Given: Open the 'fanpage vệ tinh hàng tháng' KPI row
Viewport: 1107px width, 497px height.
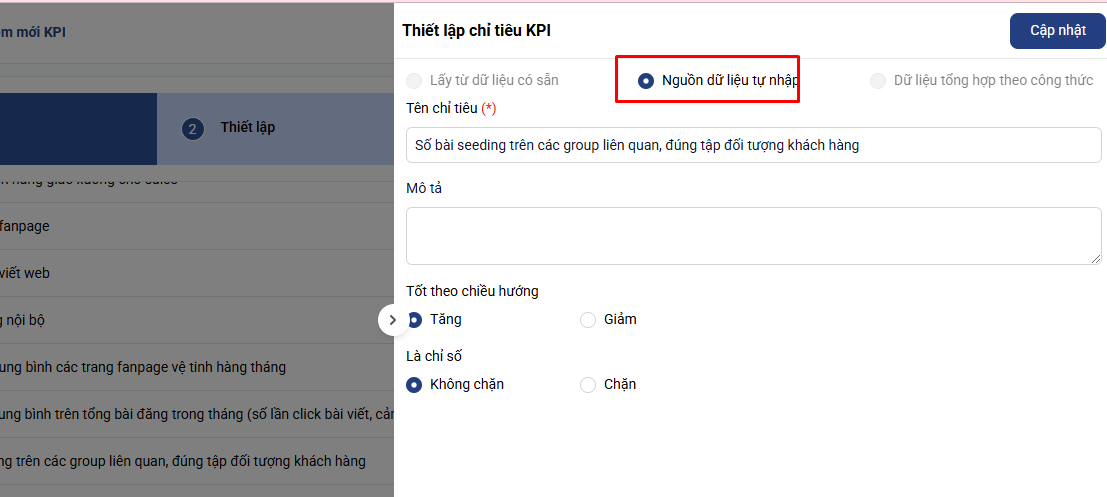Looking at the screenshot, I should tap(150, 367).
